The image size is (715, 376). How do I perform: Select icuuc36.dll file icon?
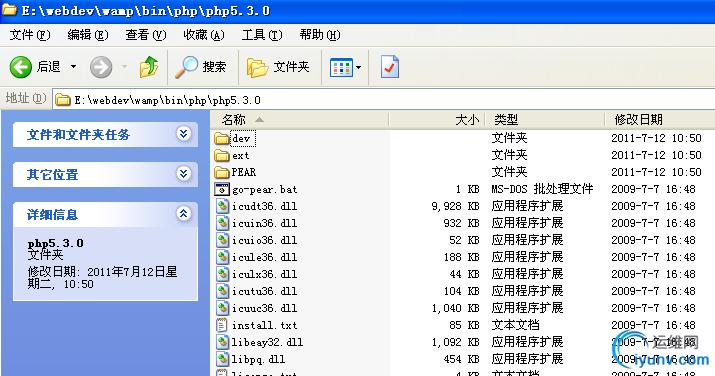pos(222,308)
